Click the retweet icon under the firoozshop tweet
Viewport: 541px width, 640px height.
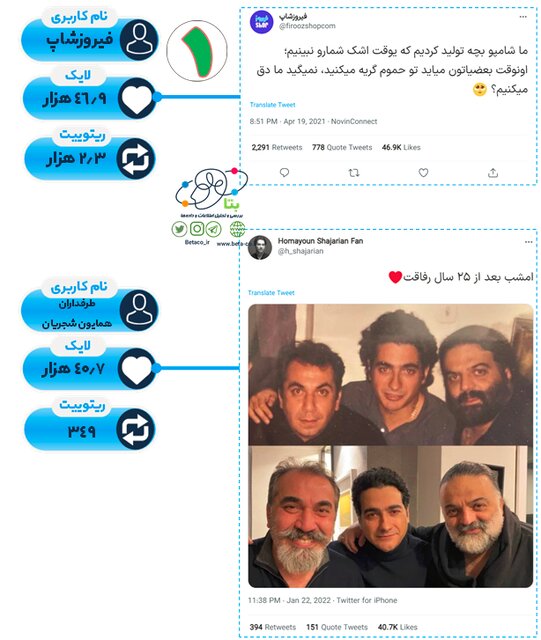(354, 173)
